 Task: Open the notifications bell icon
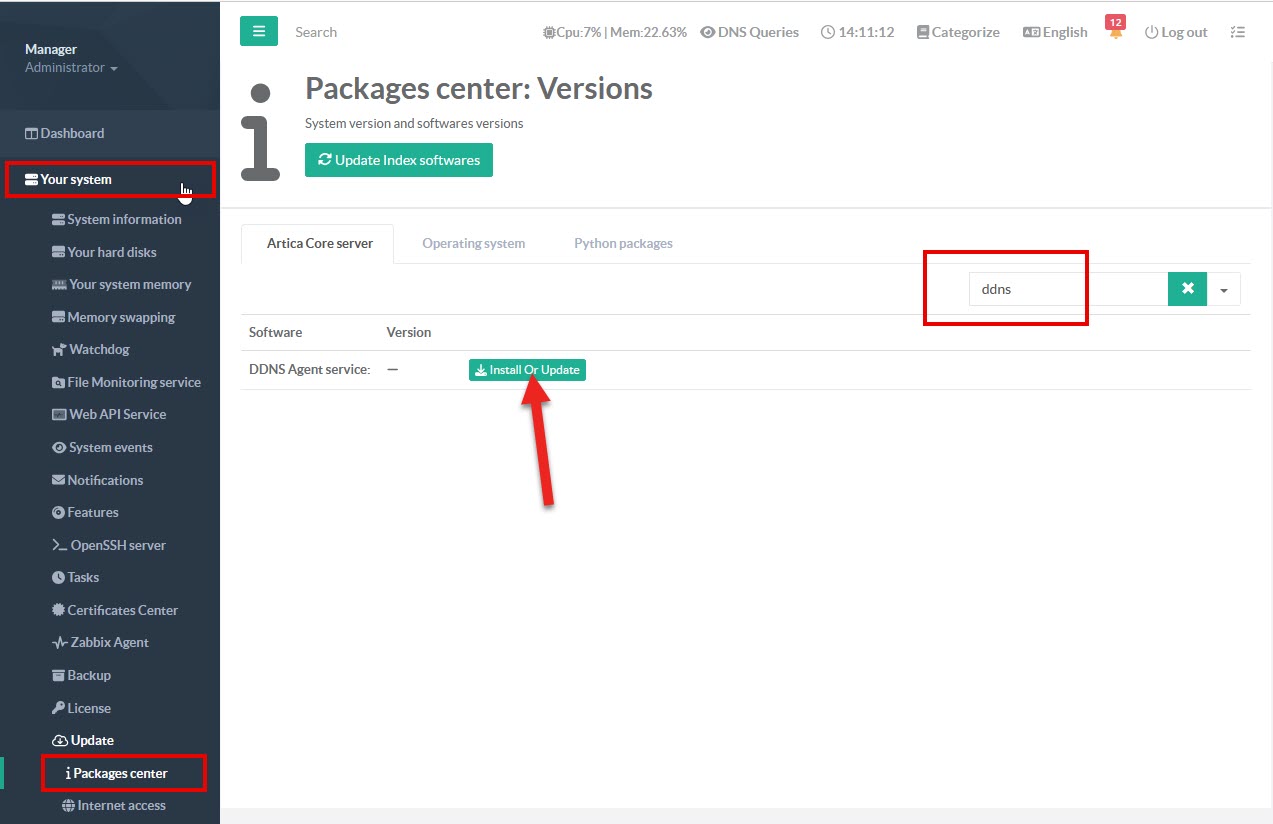coord(1115,33)
